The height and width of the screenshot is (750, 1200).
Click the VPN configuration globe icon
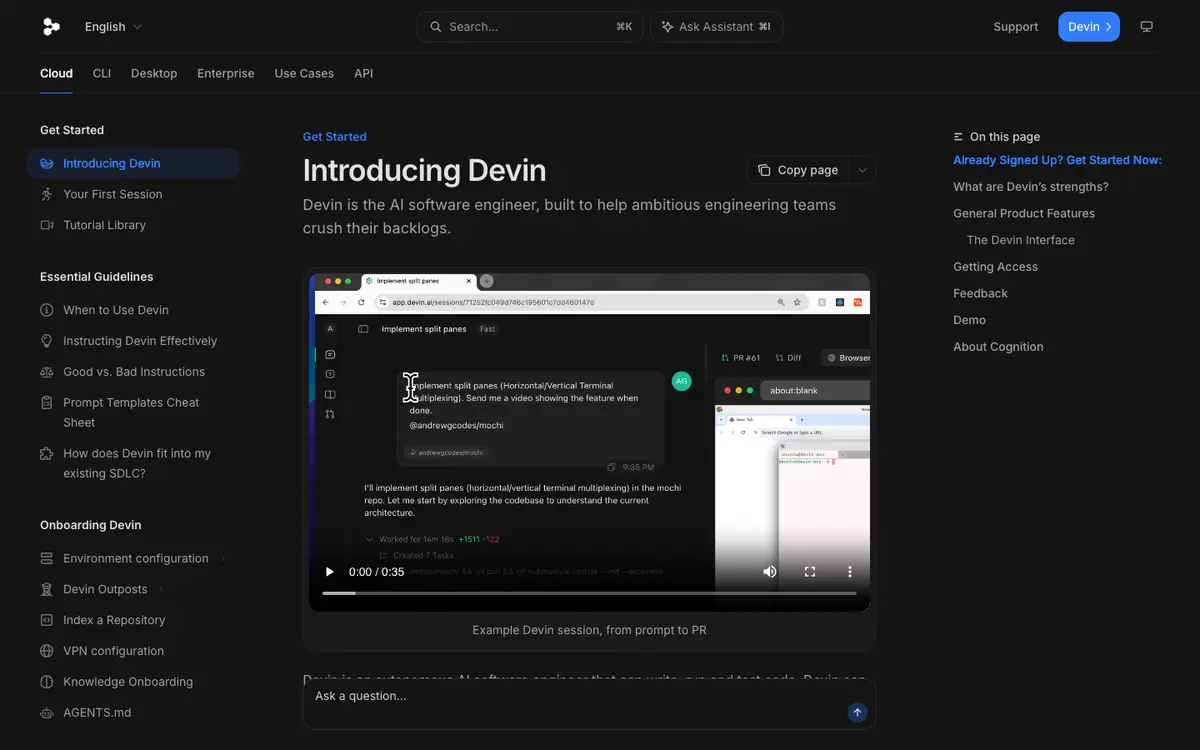[x=47, y=651]
